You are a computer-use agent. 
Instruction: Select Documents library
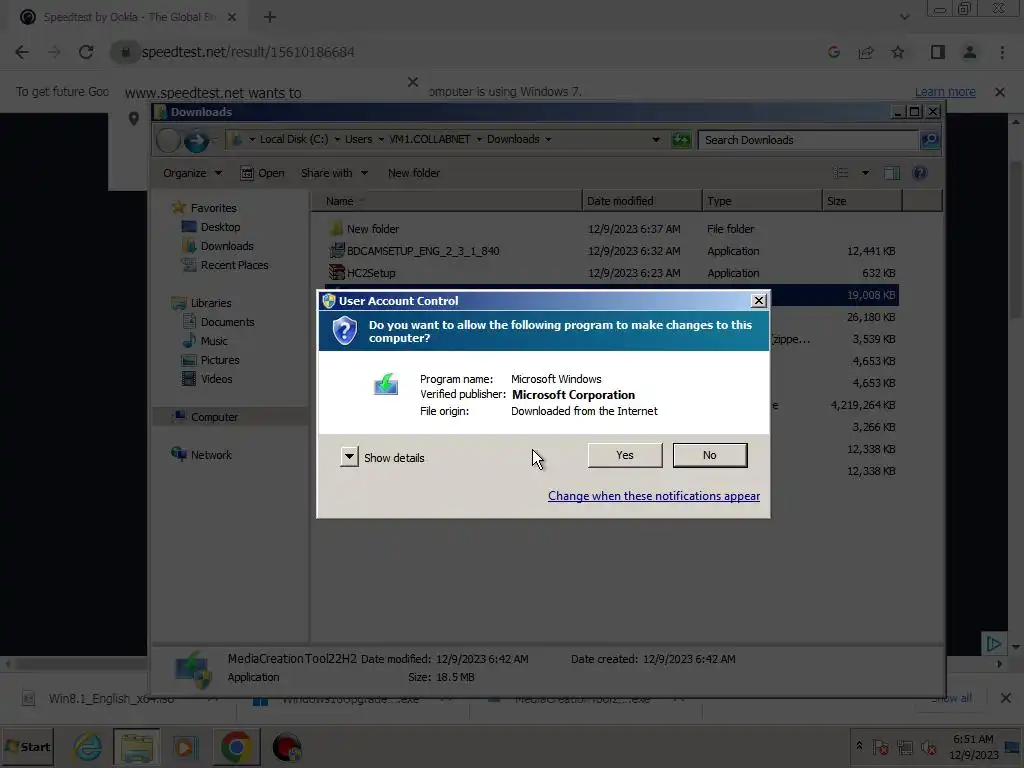click(219, 321)
